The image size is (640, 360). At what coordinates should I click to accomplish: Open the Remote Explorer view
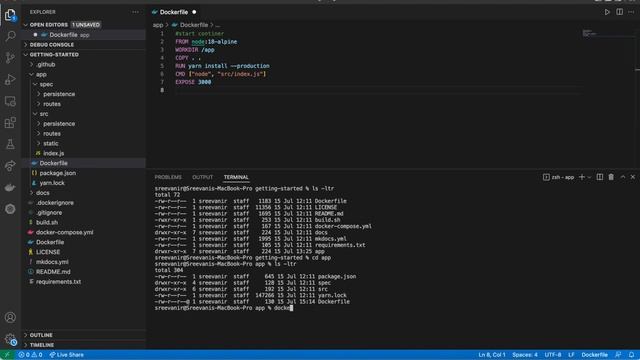tap(10, 101)
